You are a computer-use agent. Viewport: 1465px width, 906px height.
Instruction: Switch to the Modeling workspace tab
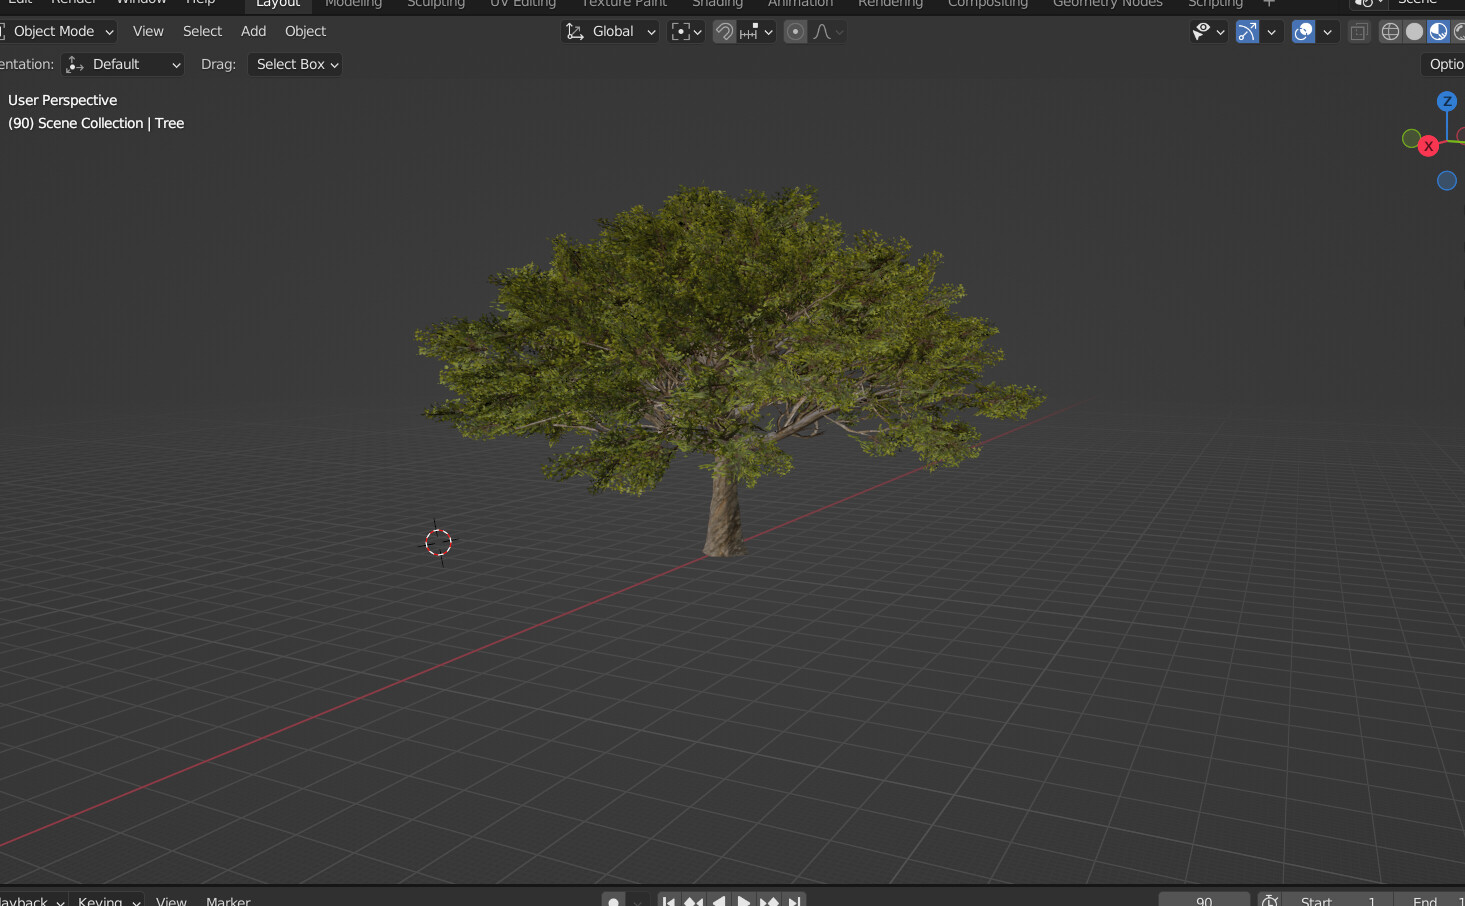(353, 4)
